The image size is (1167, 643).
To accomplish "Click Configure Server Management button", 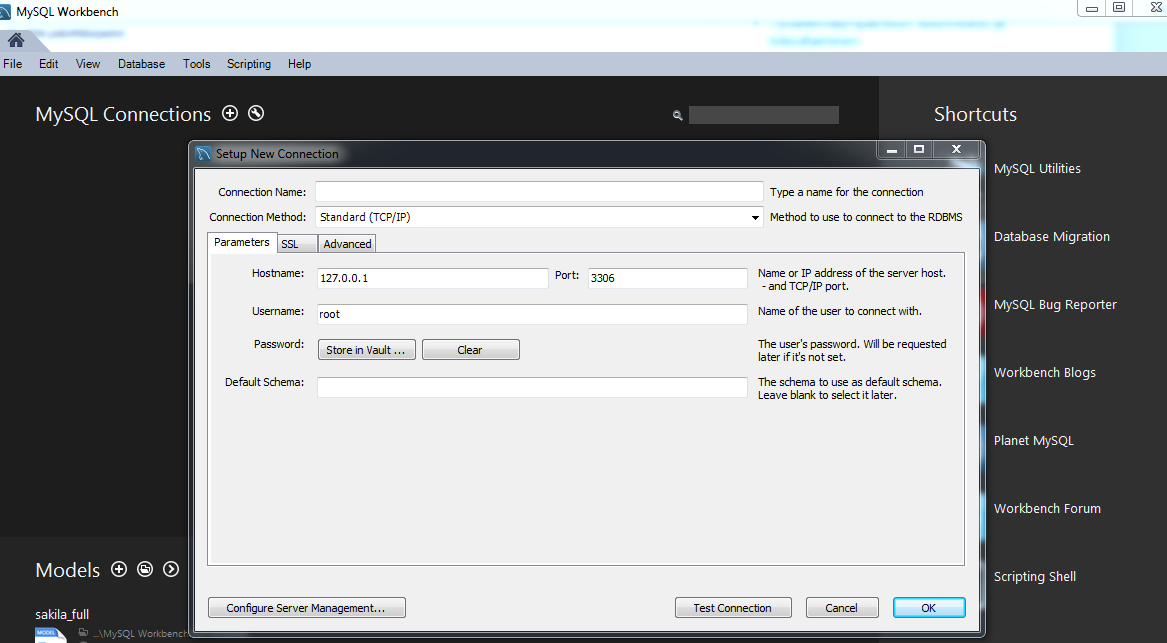I will click(x=306, y=608).
